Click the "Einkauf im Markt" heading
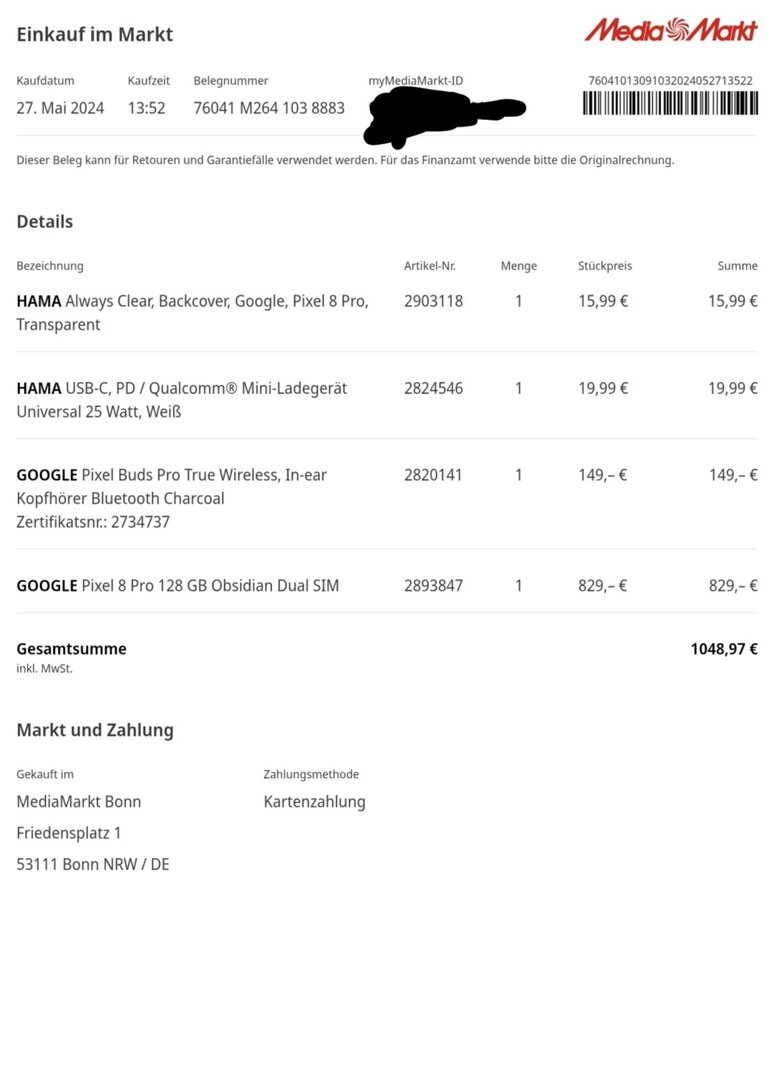This screenshot has height=1080, width=775. click(x=95, y=34)
